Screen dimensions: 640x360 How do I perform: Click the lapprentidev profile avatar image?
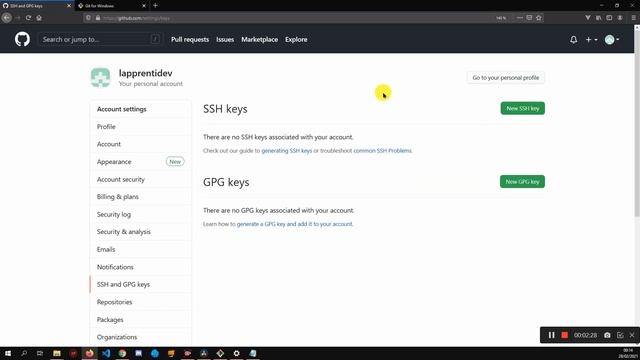coord(100,78)
